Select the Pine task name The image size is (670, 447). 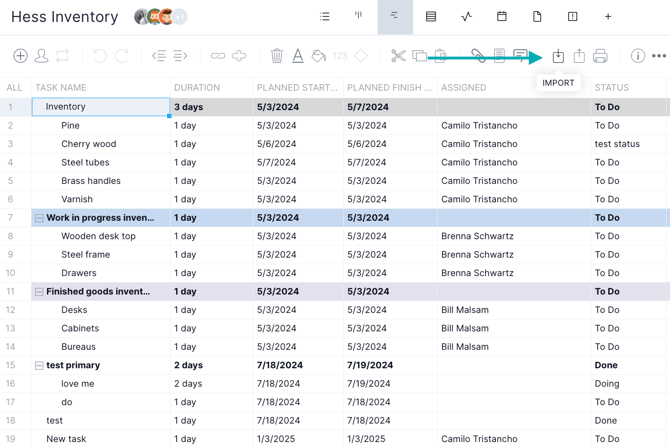[70, 126]
